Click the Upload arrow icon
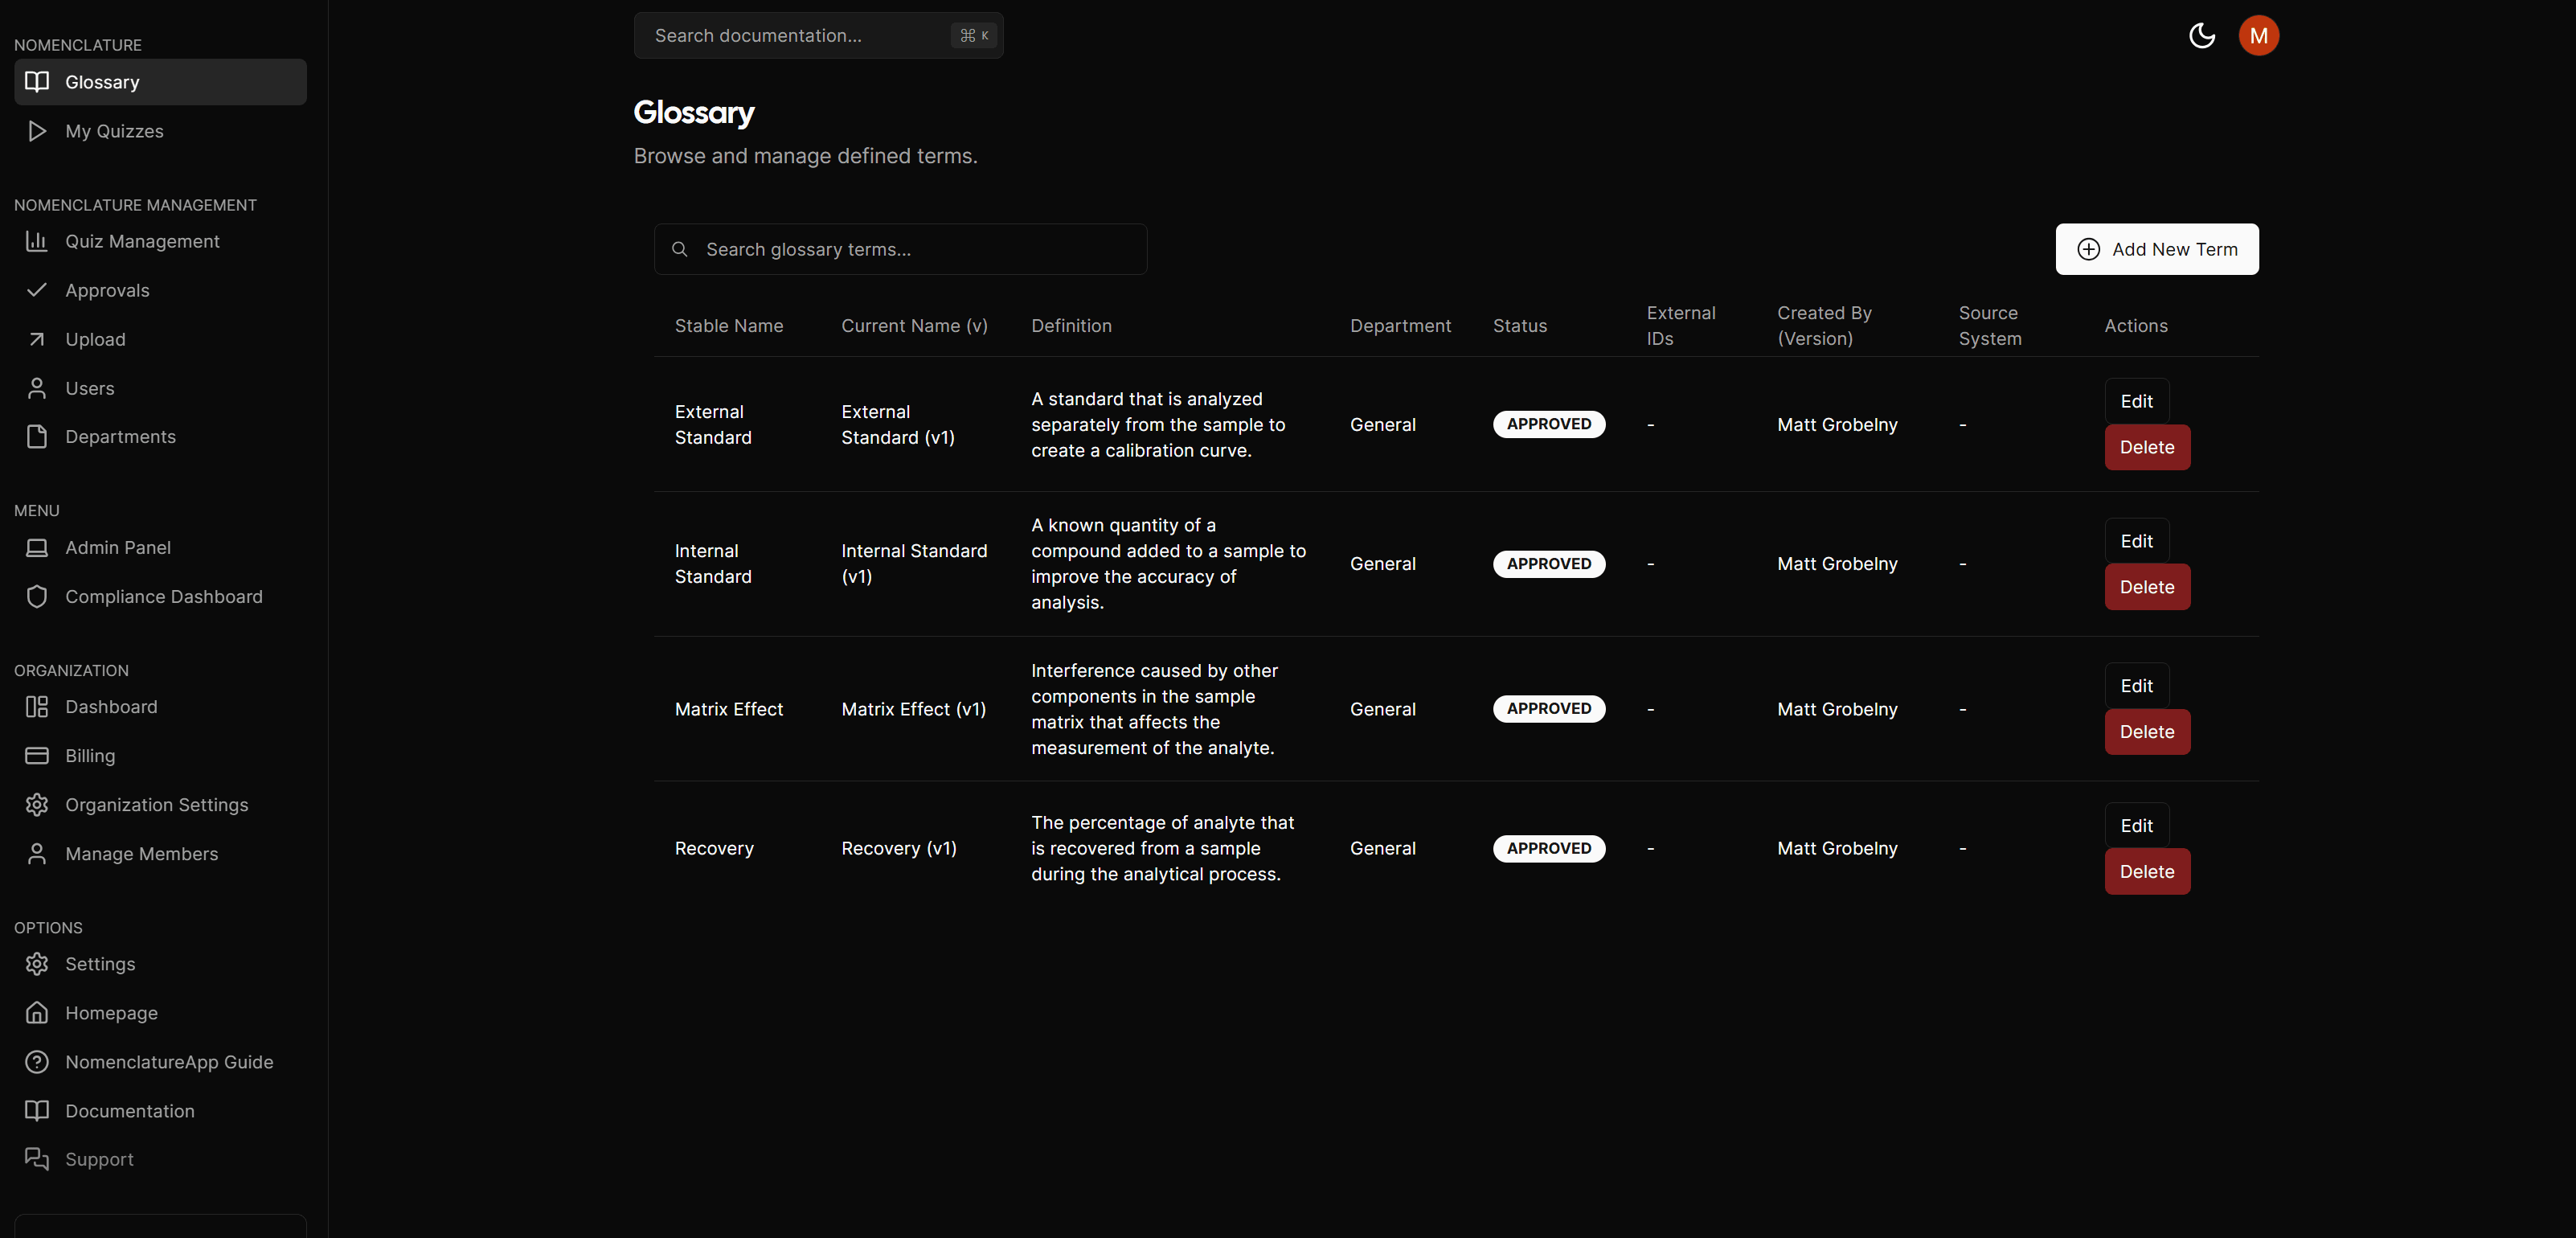The height and width of the screenshot is (1238, 2576). pyautogui.click(x=37, y=339)
